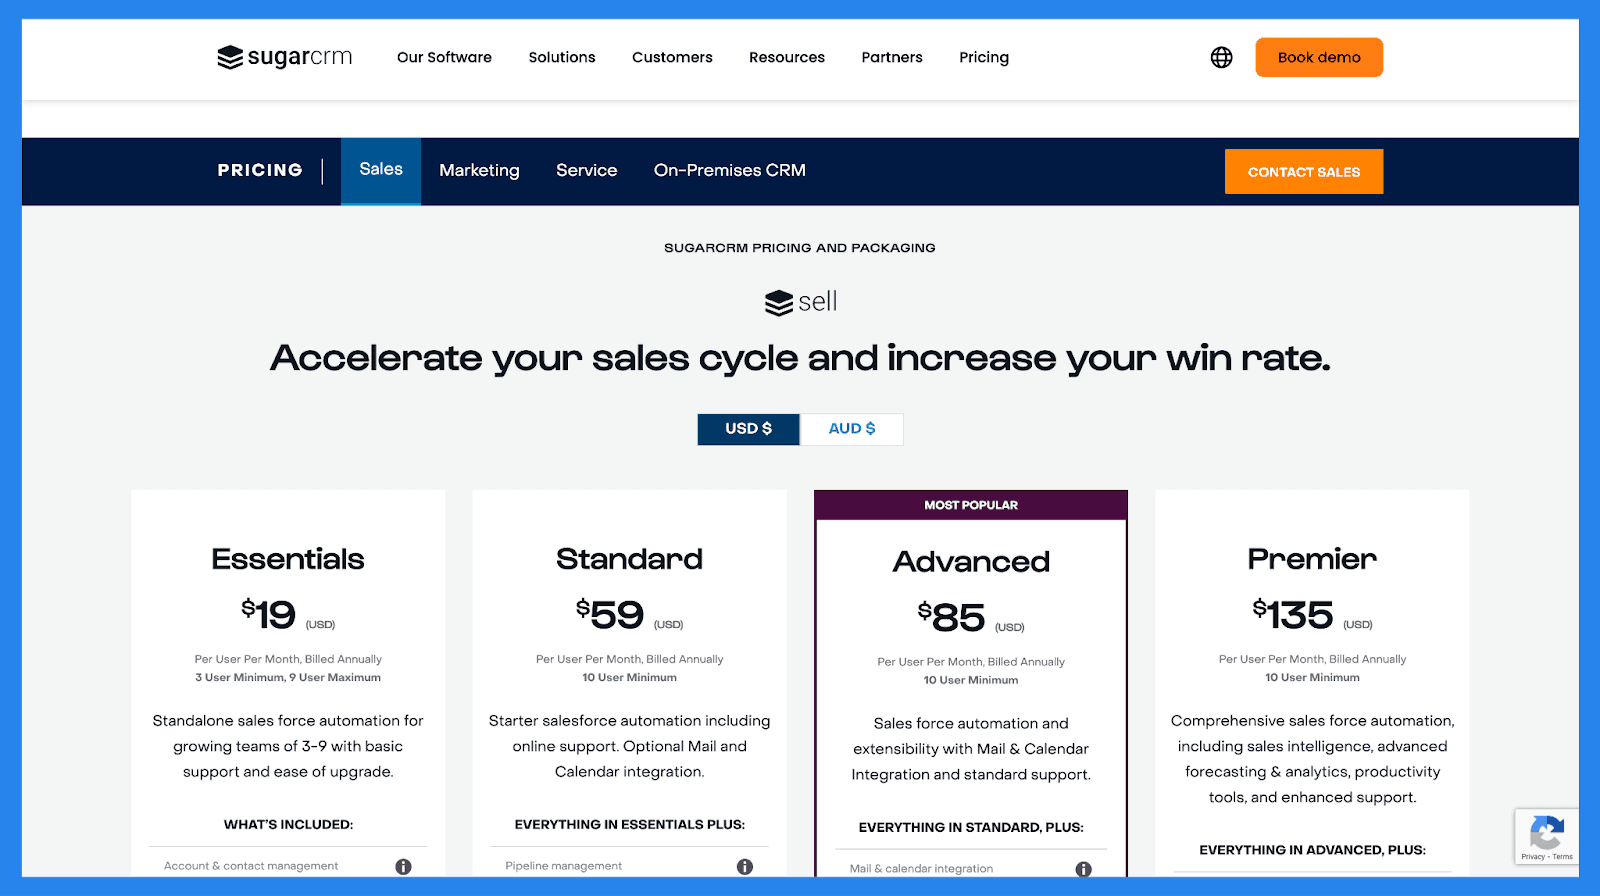
Task: Open the Resources menu
Action: pyautogui.click(x=787, y=57)
